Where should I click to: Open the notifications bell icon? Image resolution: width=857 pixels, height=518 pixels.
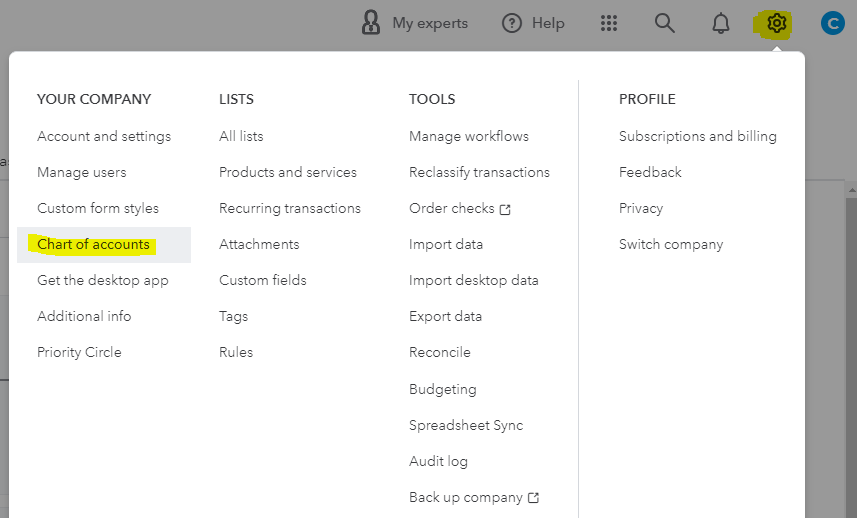pos(721,23)
